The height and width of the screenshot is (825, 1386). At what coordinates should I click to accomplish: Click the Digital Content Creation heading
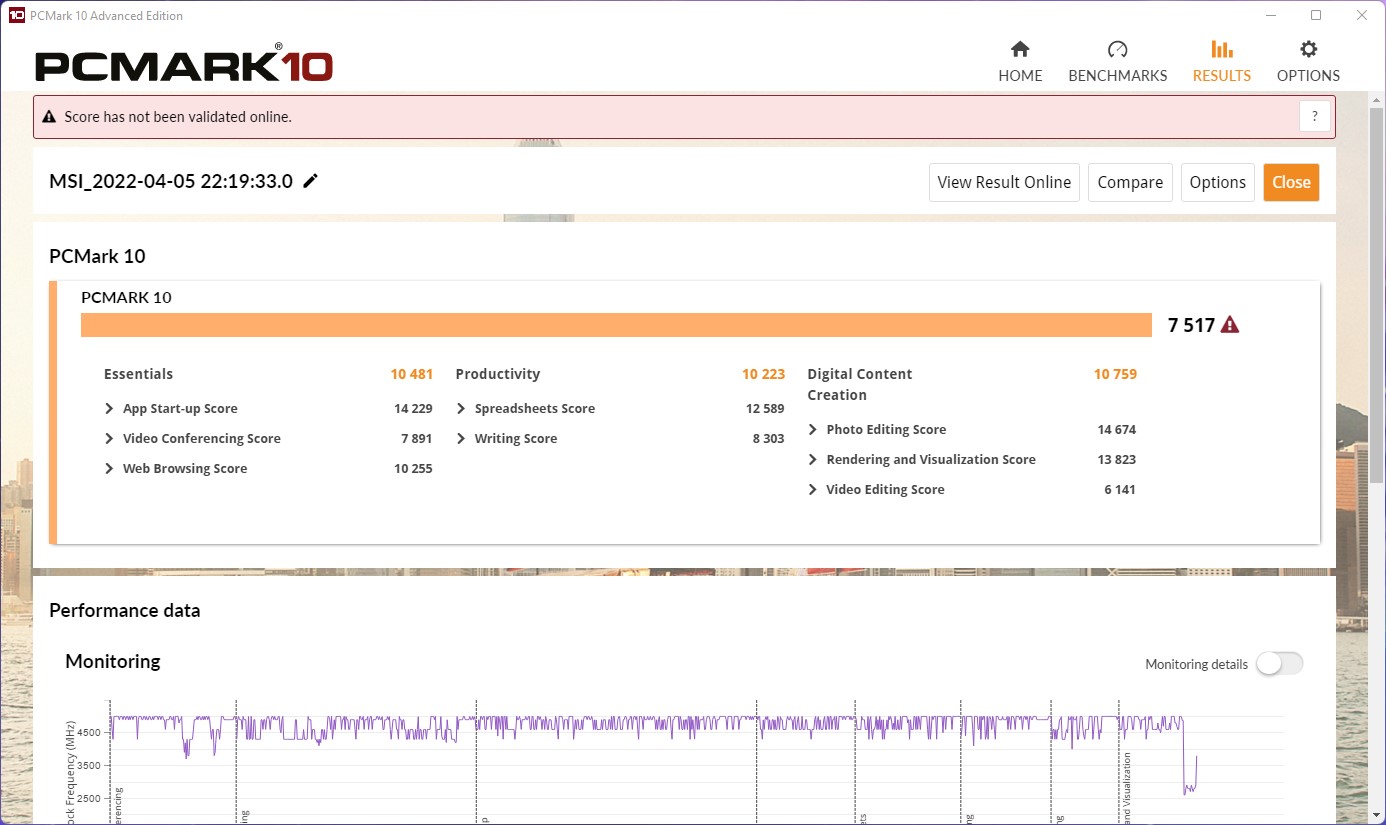[859, 384]
